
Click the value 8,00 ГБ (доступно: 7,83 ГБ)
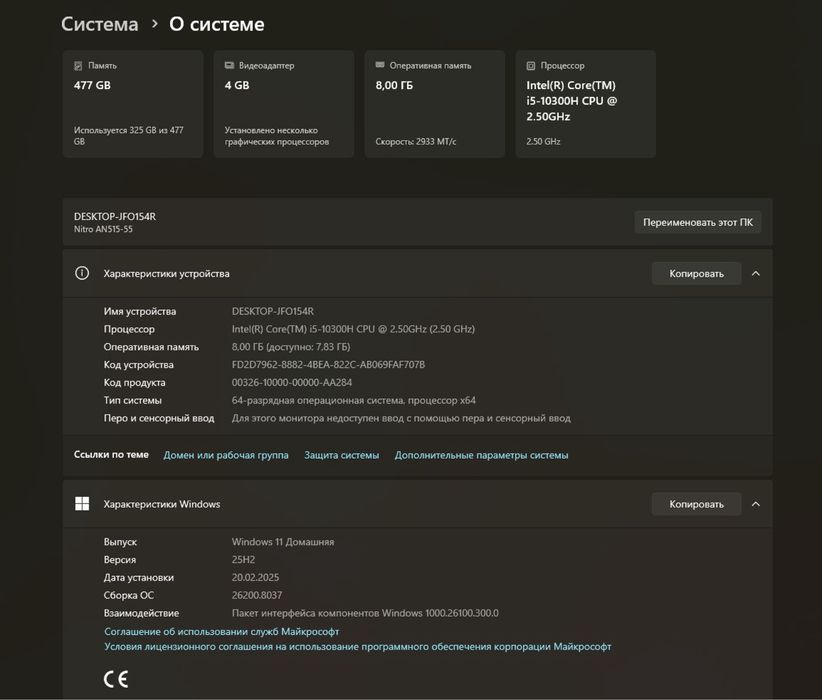point(291,347)
